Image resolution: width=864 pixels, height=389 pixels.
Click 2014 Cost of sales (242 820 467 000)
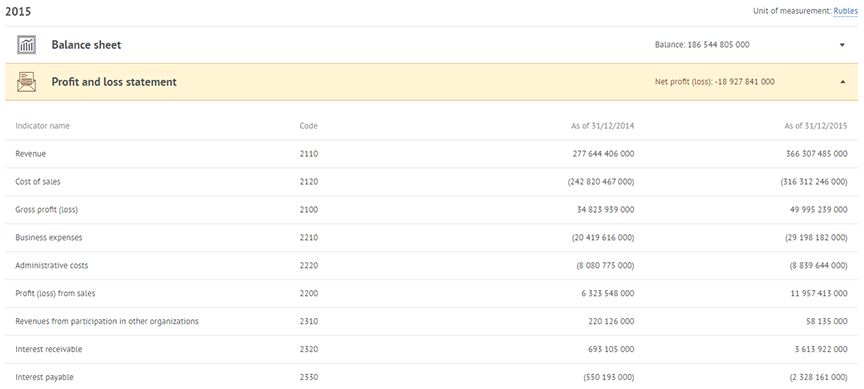[601, 182]
